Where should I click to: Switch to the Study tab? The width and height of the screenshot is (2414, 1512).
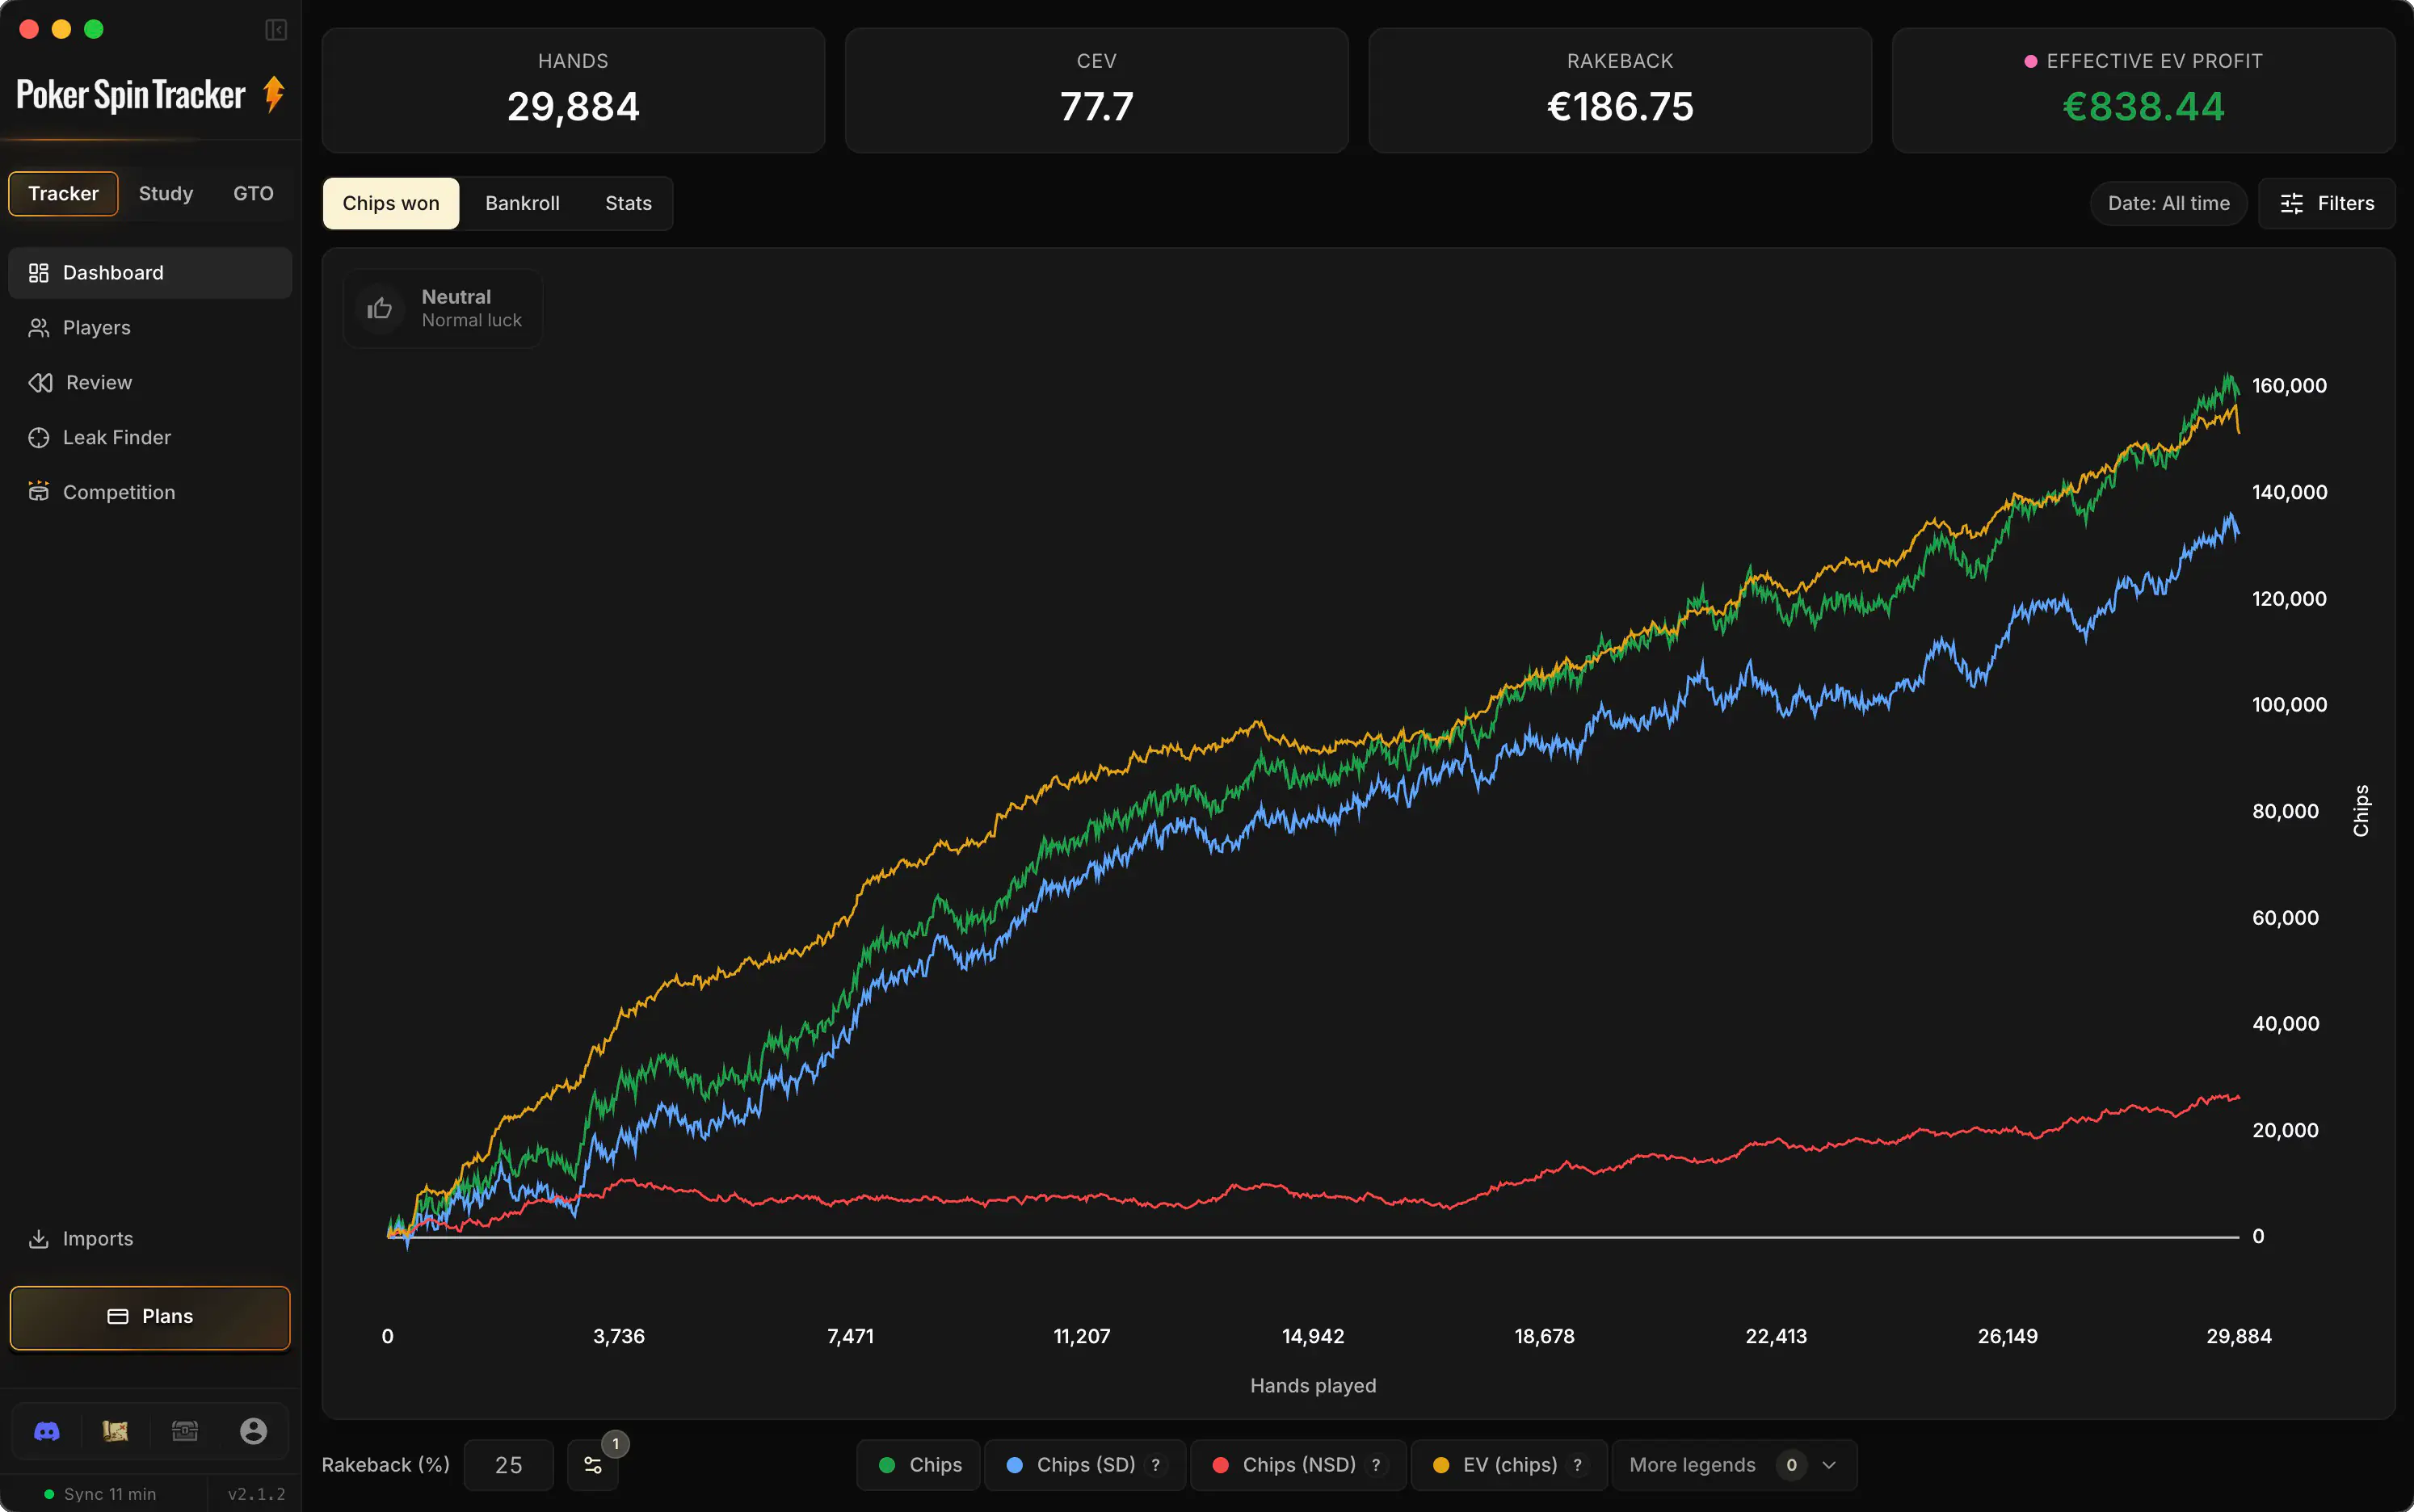pyautogui.click(x=166, y=194)
